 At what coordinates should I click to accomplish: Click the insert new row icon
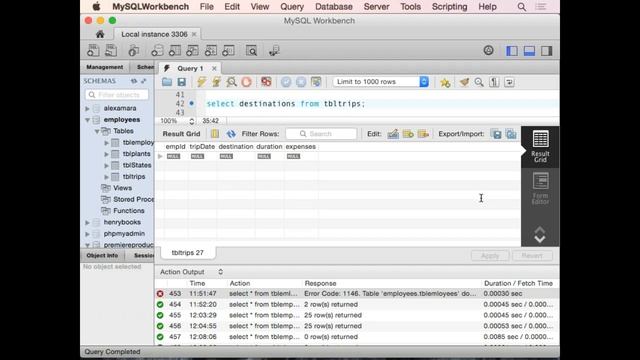[408, 134]
